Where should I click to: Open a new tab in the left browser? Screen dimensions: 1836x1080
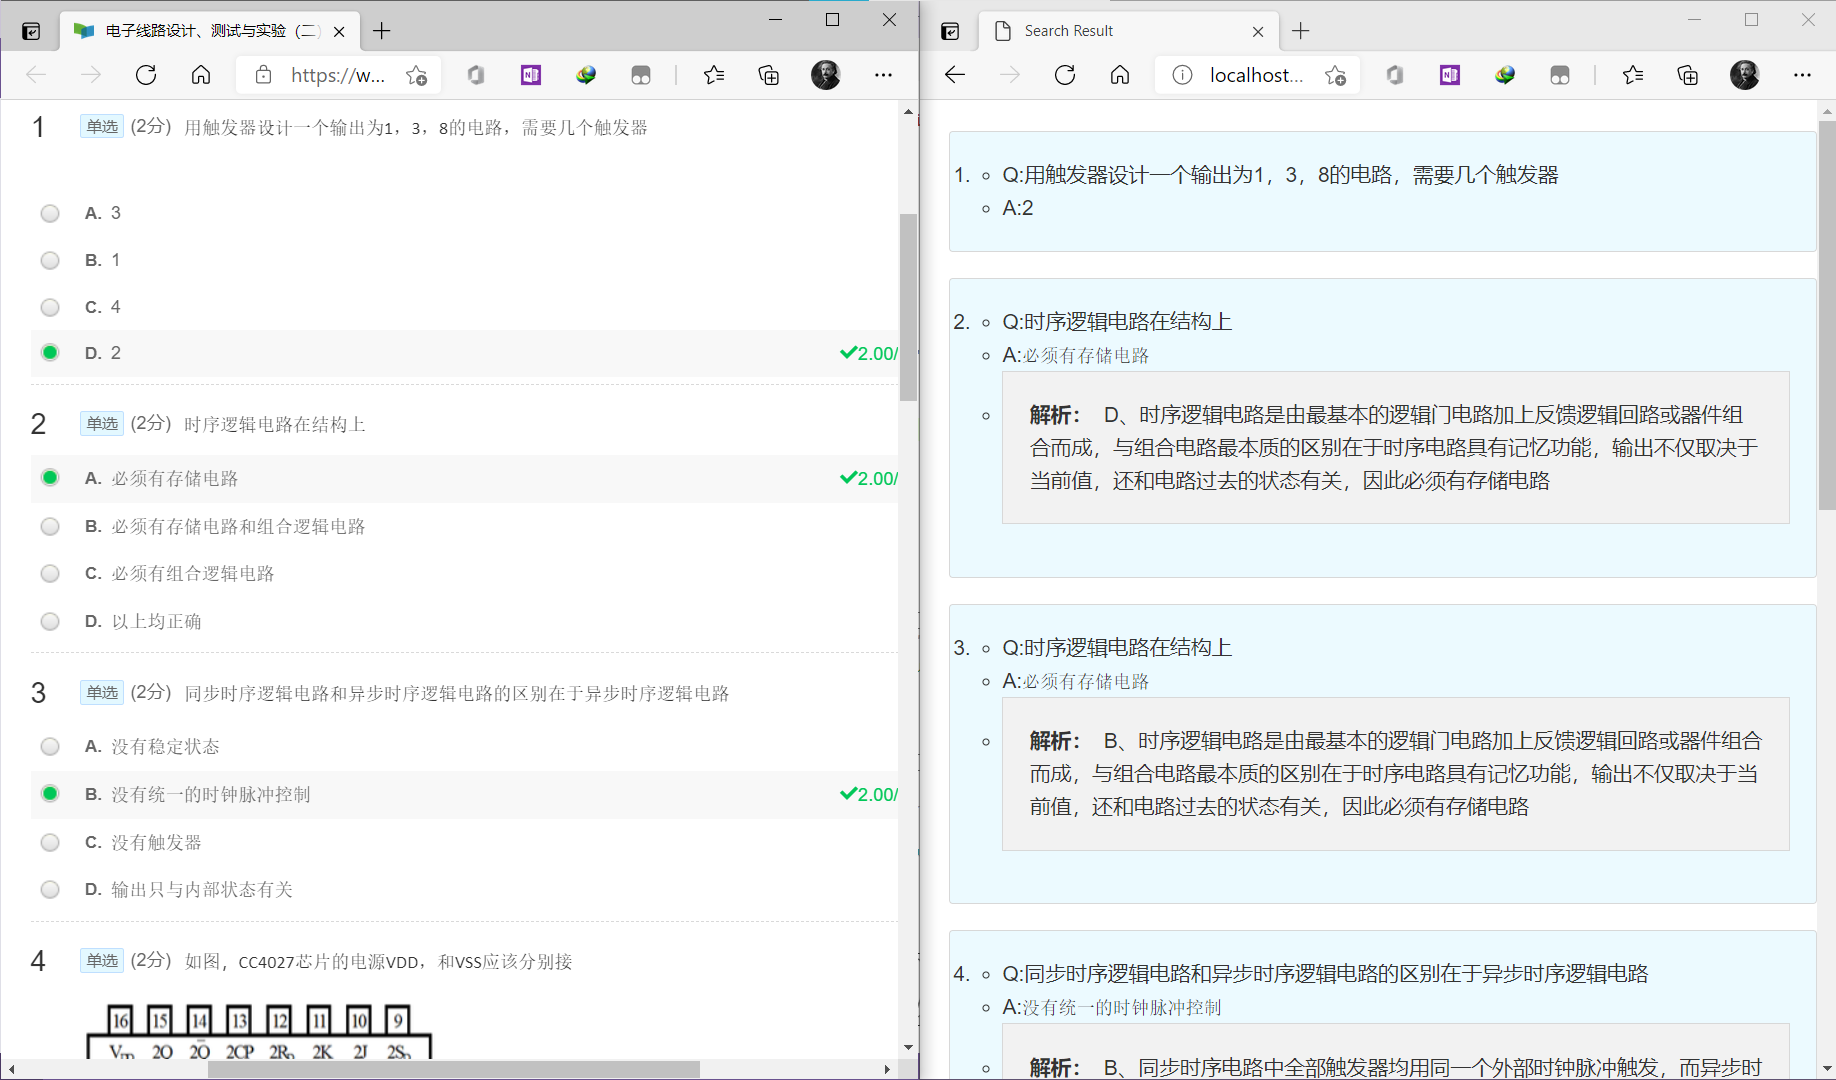(382, 31)
